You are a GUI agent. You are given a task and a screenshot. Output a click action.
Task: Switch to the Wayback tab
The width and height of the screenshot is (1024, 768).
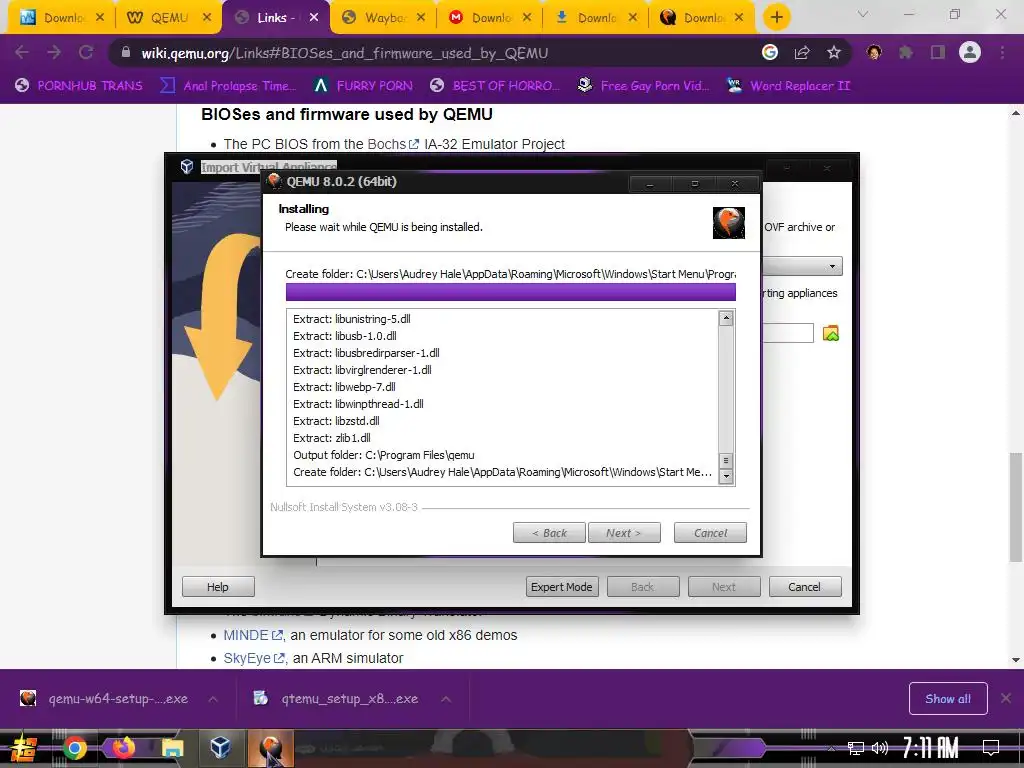[384, 18]
